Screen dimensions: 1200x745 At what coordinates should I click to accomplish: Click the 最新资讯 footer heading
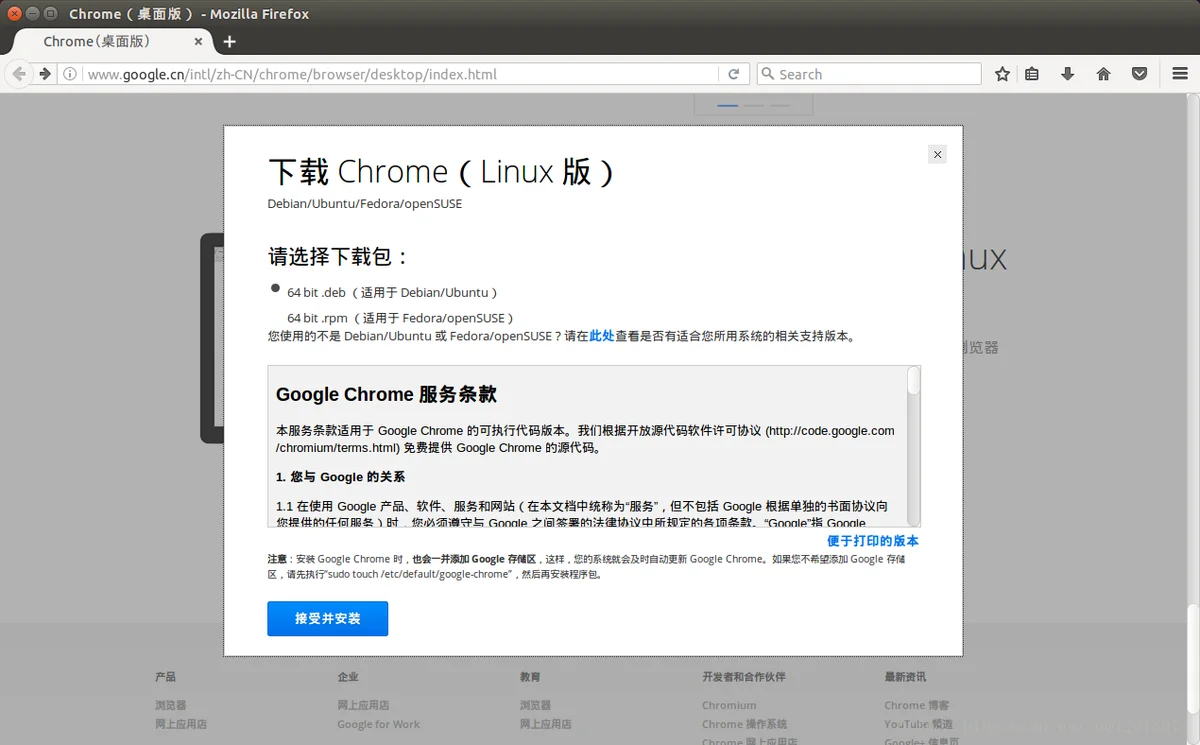pyautogui.click(x=905, y=677)
